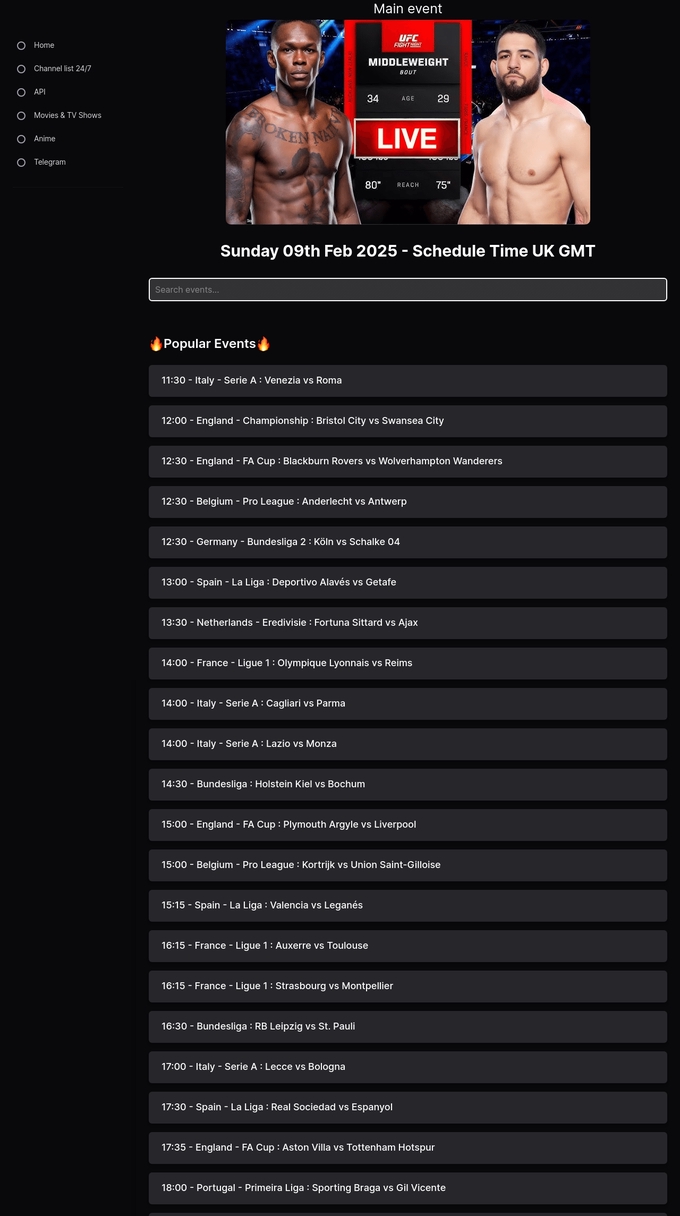The image size is (680, 1216).
Task: Click the circle icon next to Movies & TV Shows
Action: (x=21, y=115)
